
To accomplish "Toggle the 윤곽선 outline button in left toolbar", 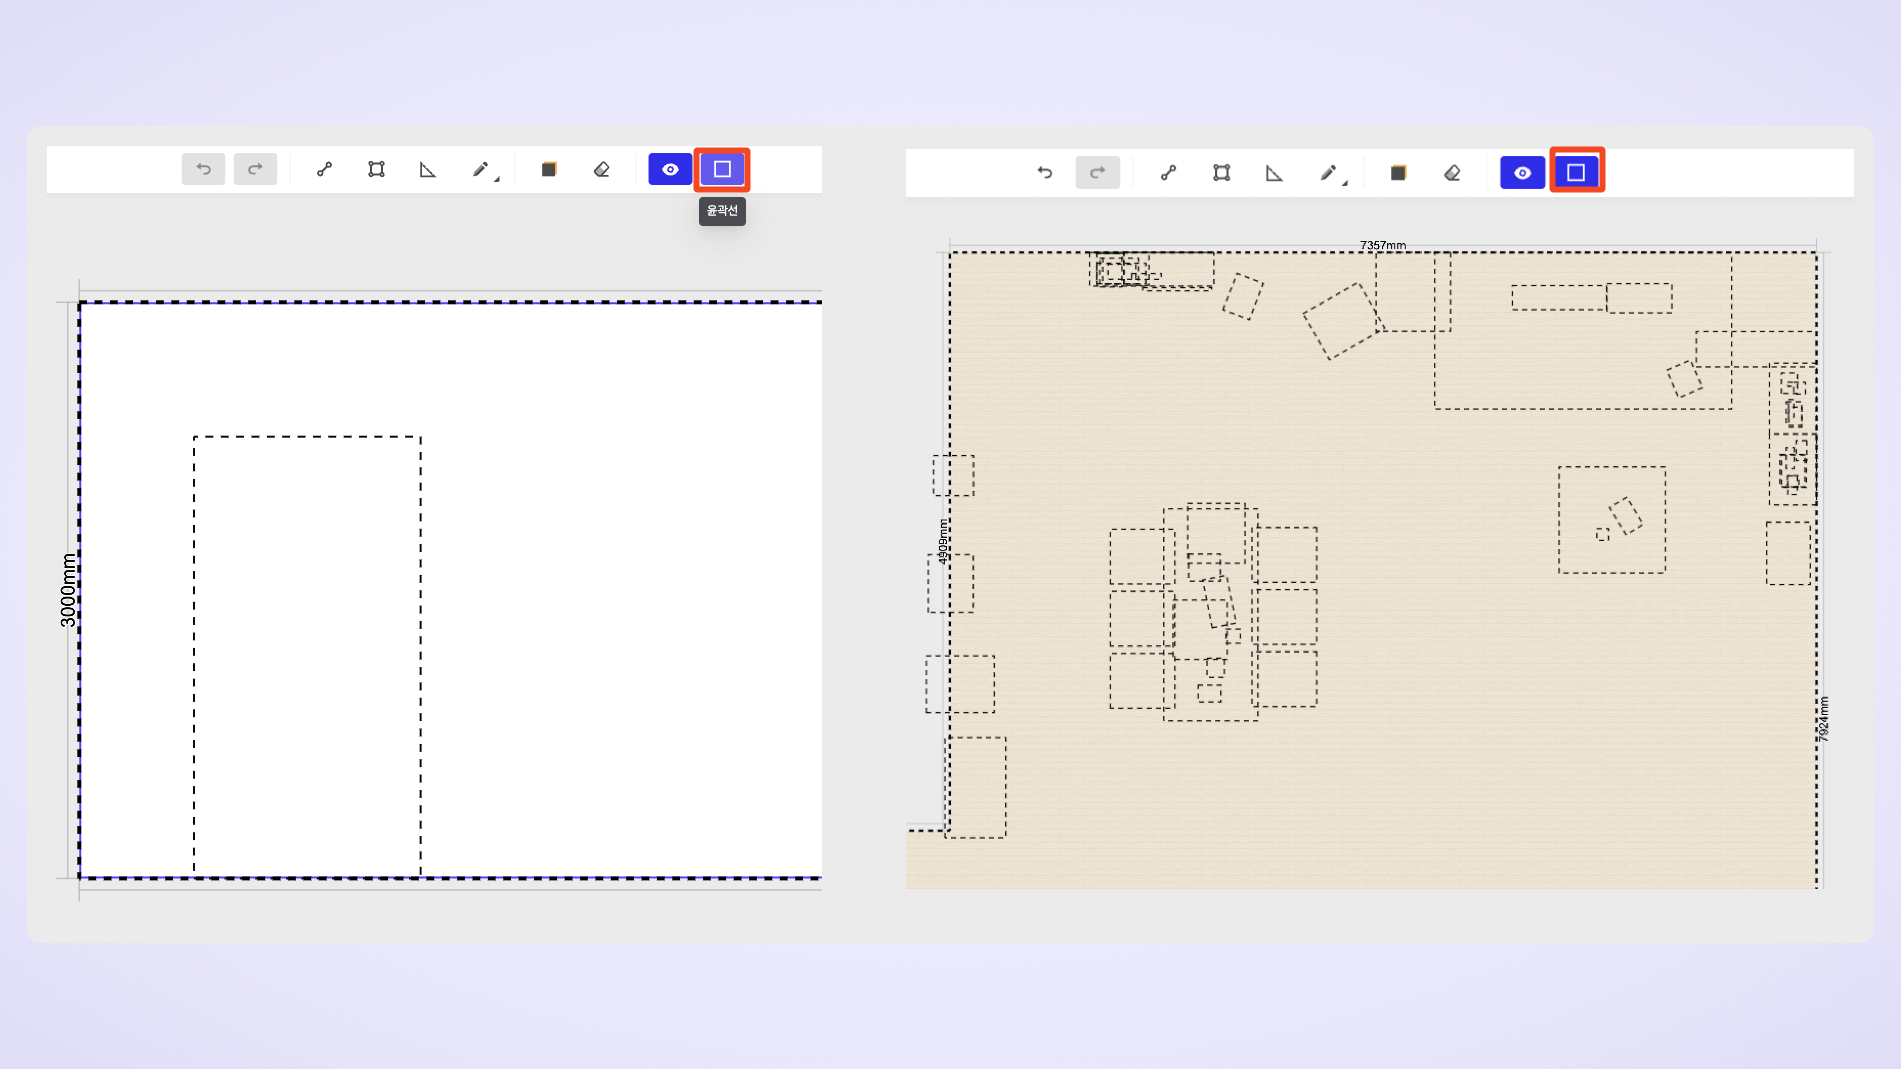I will pyautogui.click(x=722, y=170).
